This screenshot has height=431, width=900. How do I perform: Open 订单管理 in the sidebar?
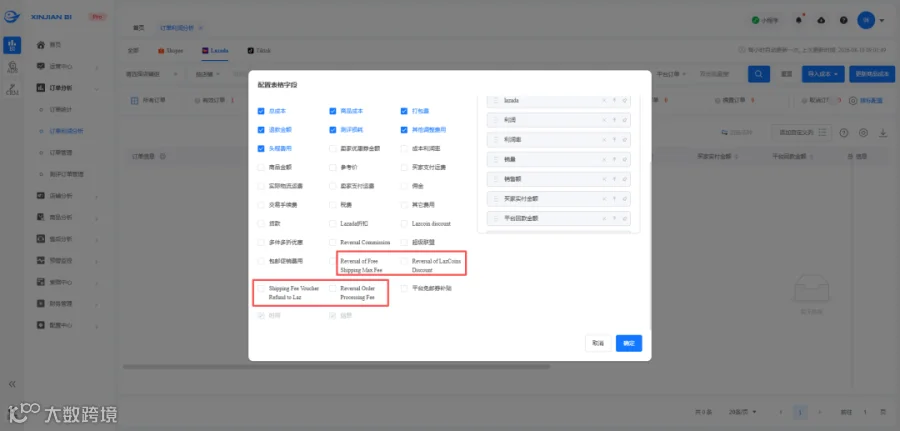[60, 153]
